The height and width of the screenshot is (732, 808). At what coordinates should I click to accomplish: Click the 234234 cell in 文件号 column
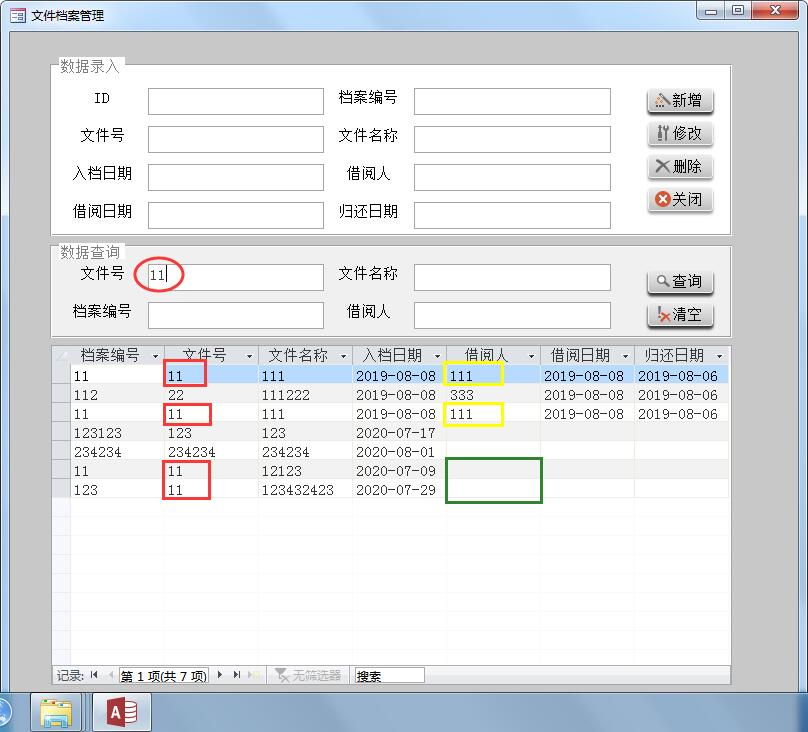click(211, 452)
